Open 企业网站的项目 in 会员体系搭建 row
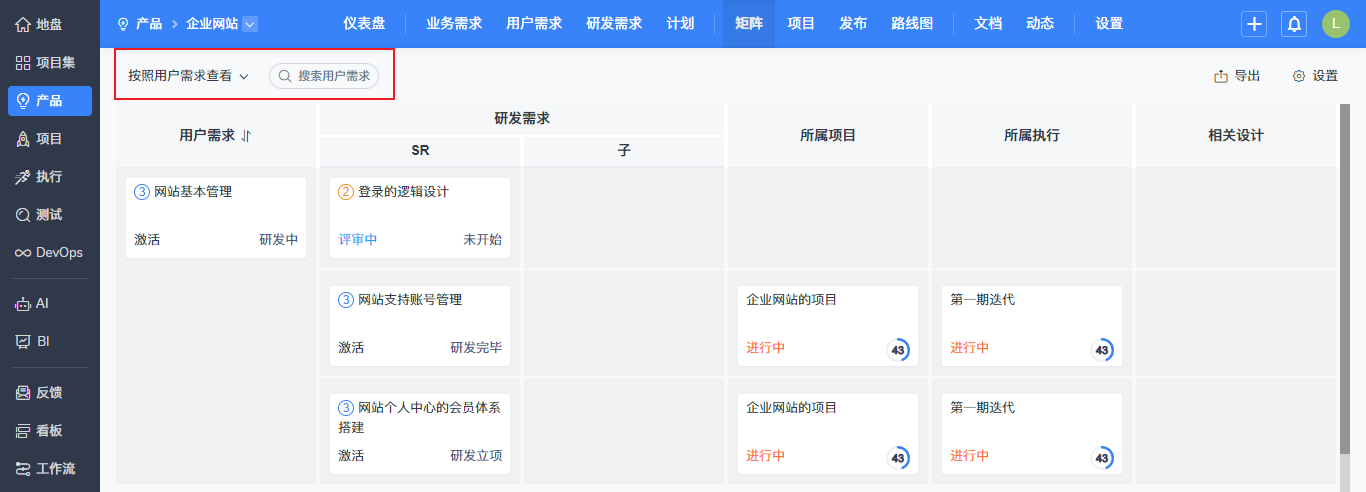The height and width of the screenshot is (492, 1366). pos(828,434)
